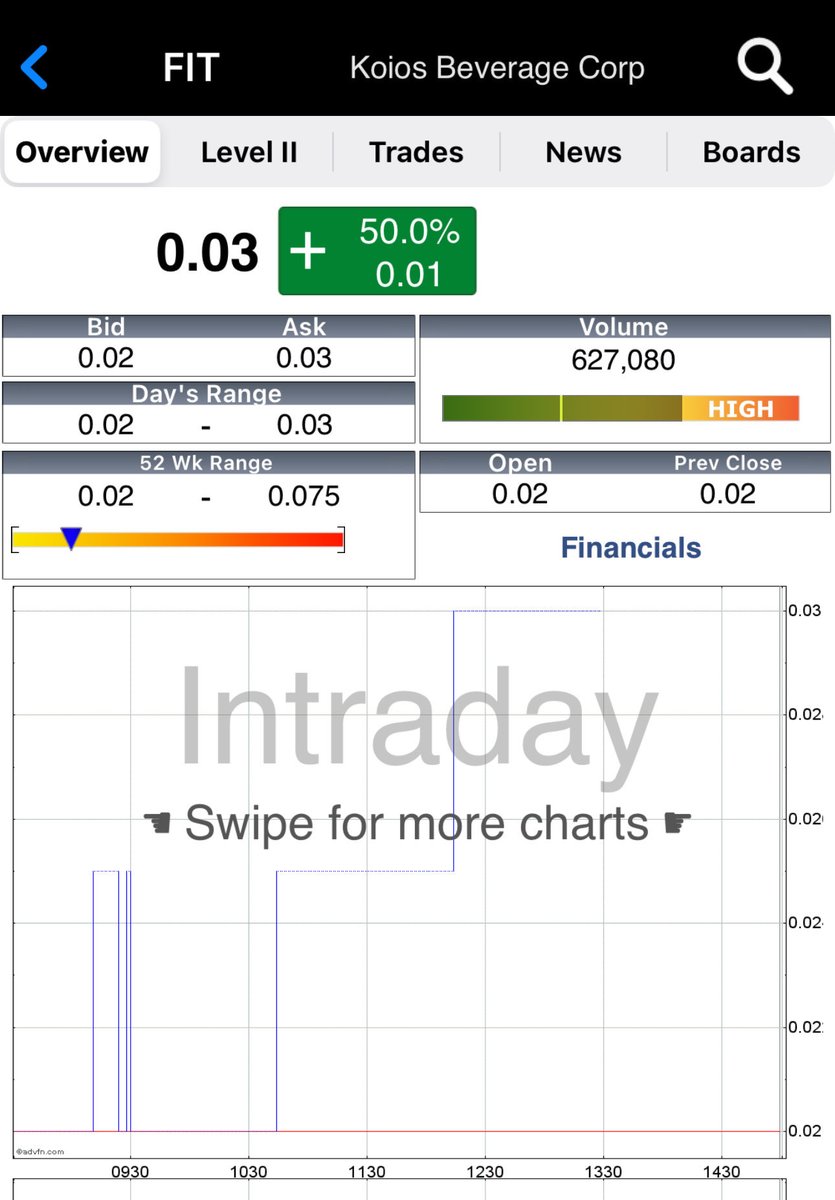Viewport: 835px width, 1200px height.
Task: Open the Financials link
Action: (631, 547)
